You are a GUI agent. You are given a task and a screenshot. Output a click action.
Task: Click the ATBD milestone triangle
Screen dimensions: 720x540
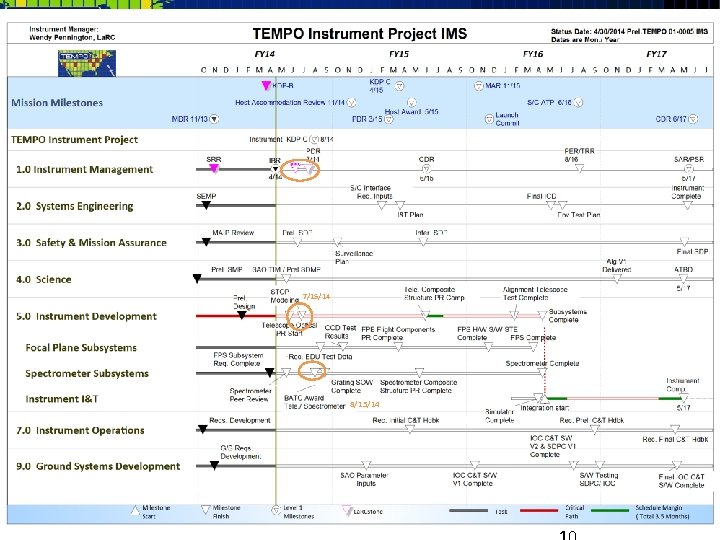[684, 278]
